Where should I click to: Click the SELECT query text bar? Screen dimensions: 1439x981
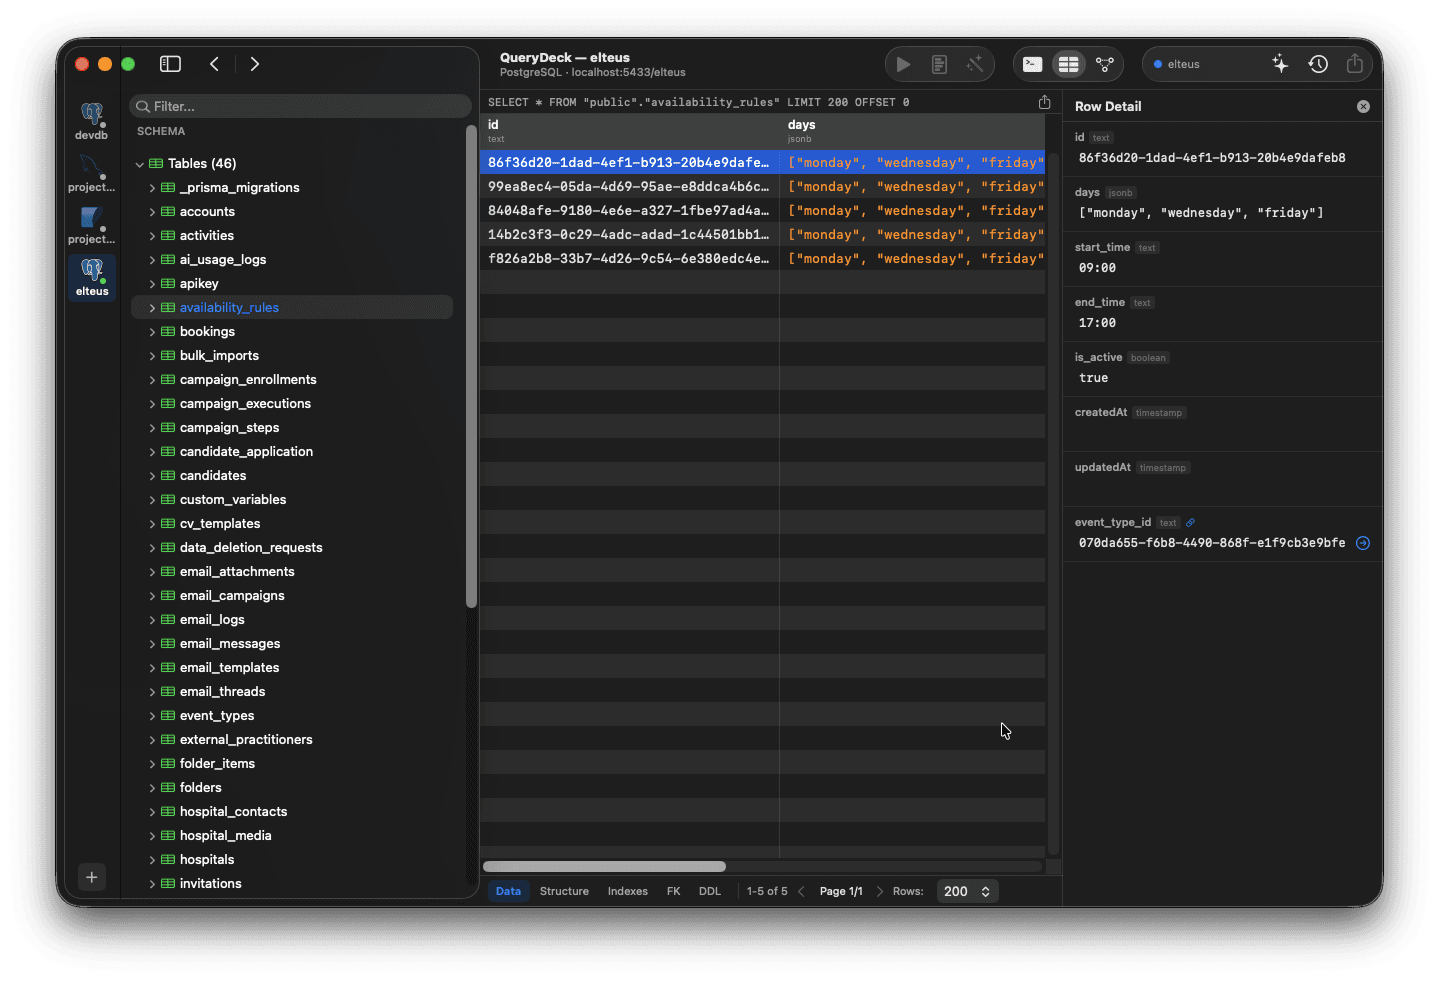[x=699, y=102]
